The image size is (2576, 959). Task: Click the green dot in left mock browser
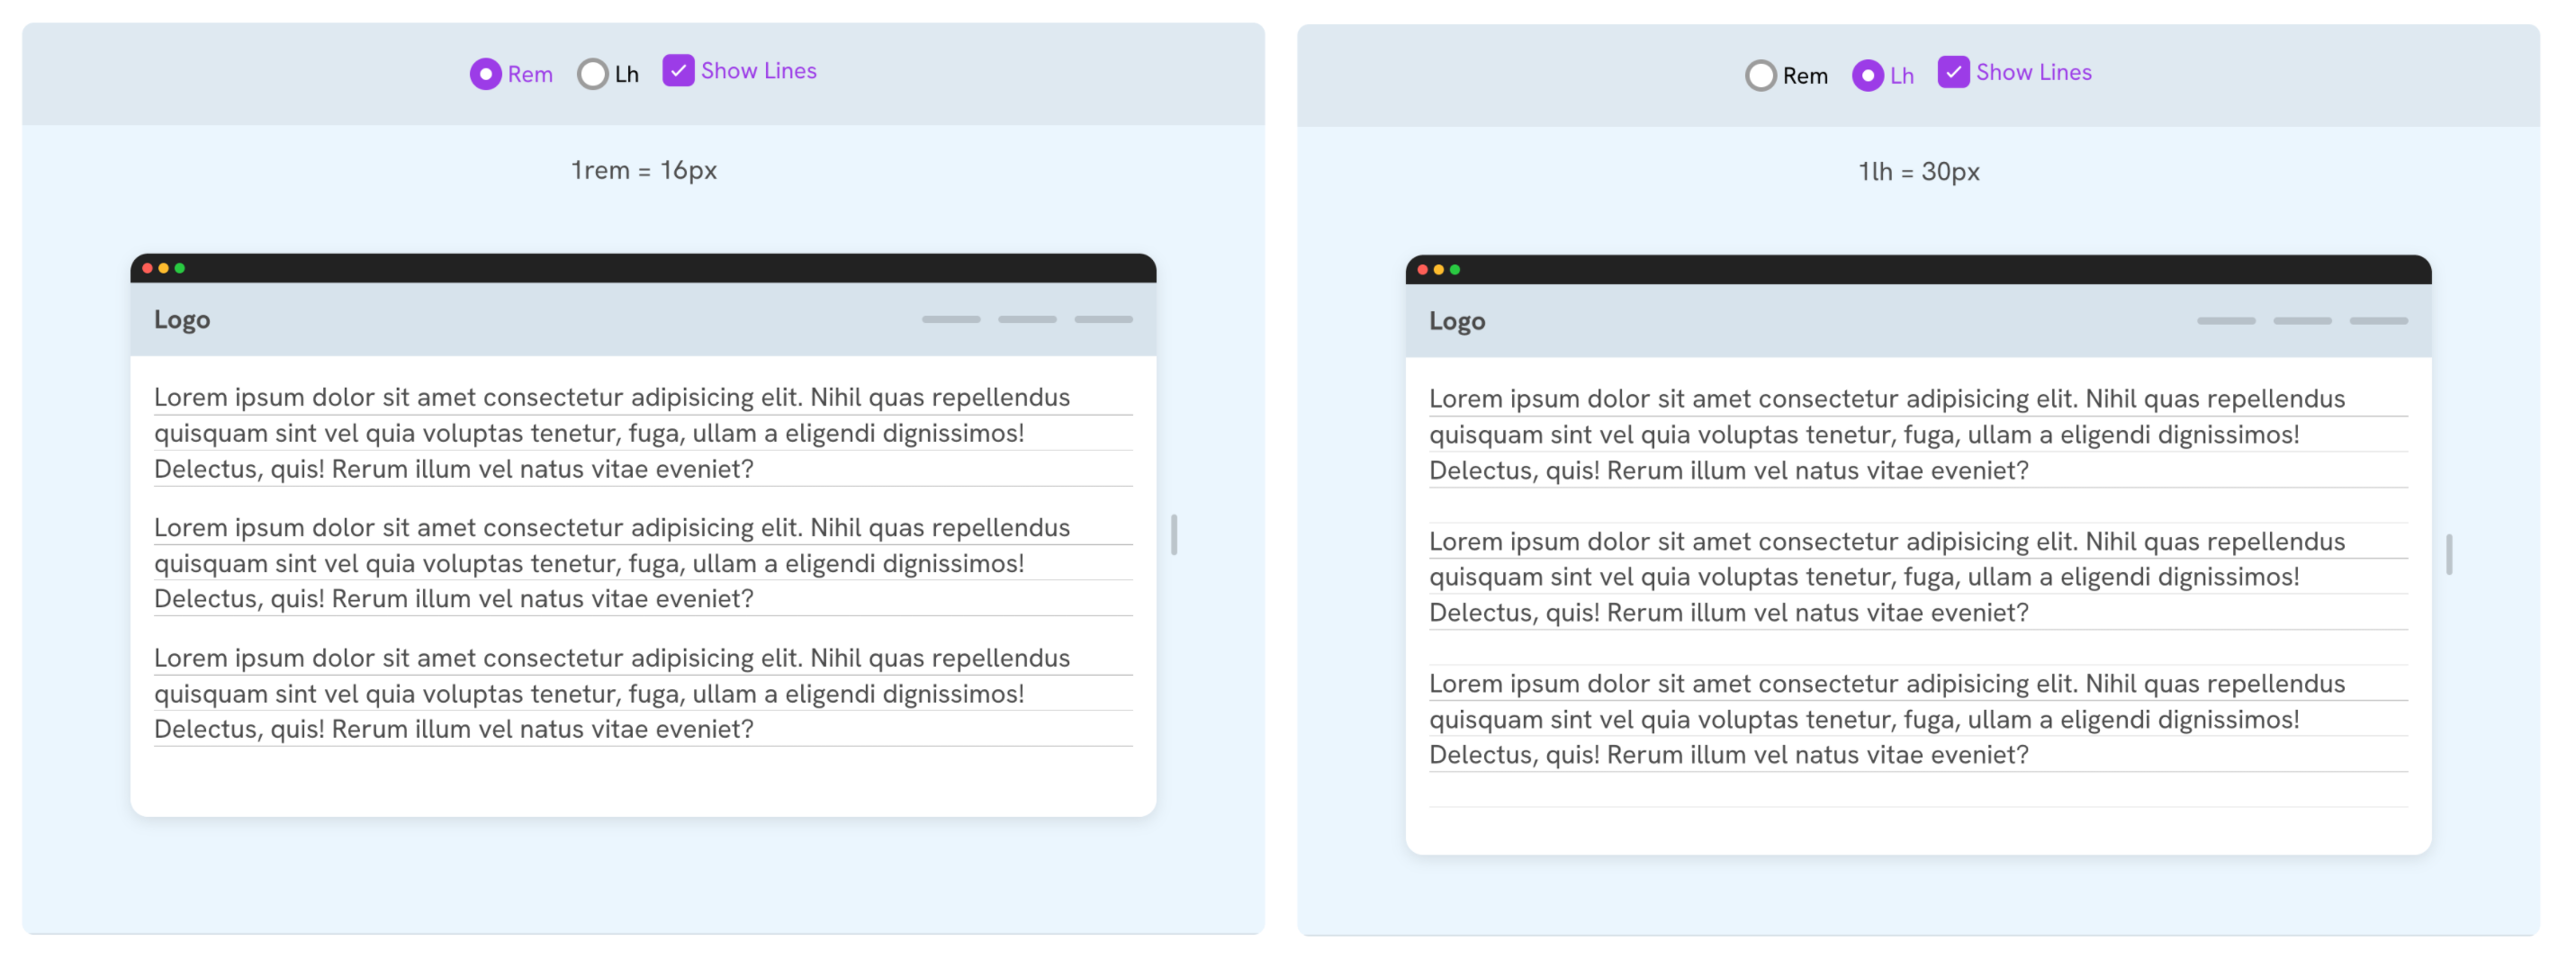tap(180, 268)
